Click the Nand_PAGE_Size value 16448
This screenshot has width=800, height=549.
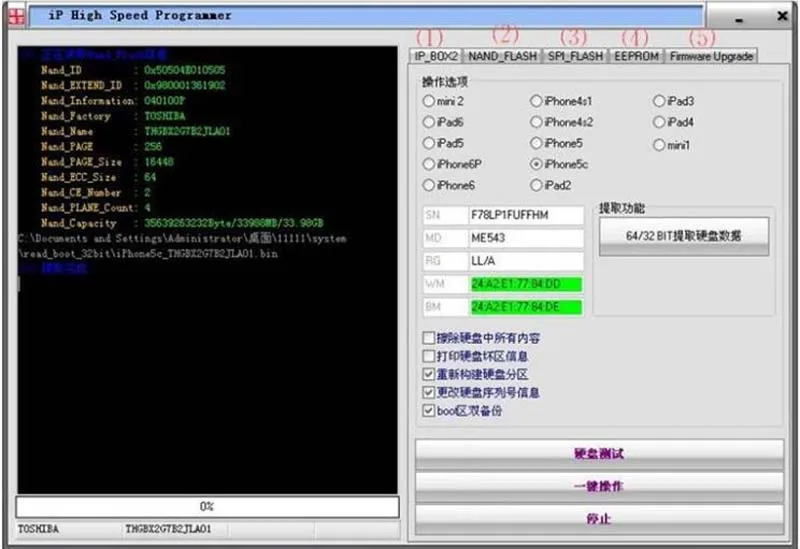click(x=159, y=162)
